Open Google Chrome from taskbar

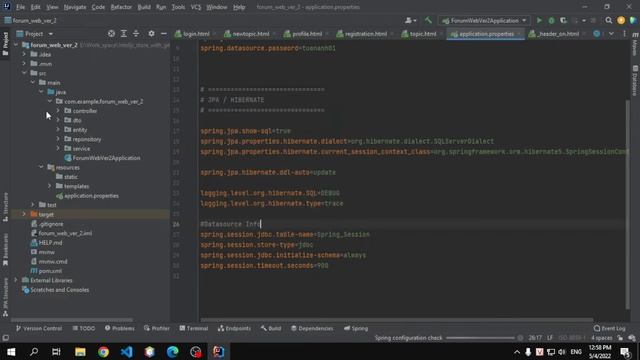(x=103, y=351)
